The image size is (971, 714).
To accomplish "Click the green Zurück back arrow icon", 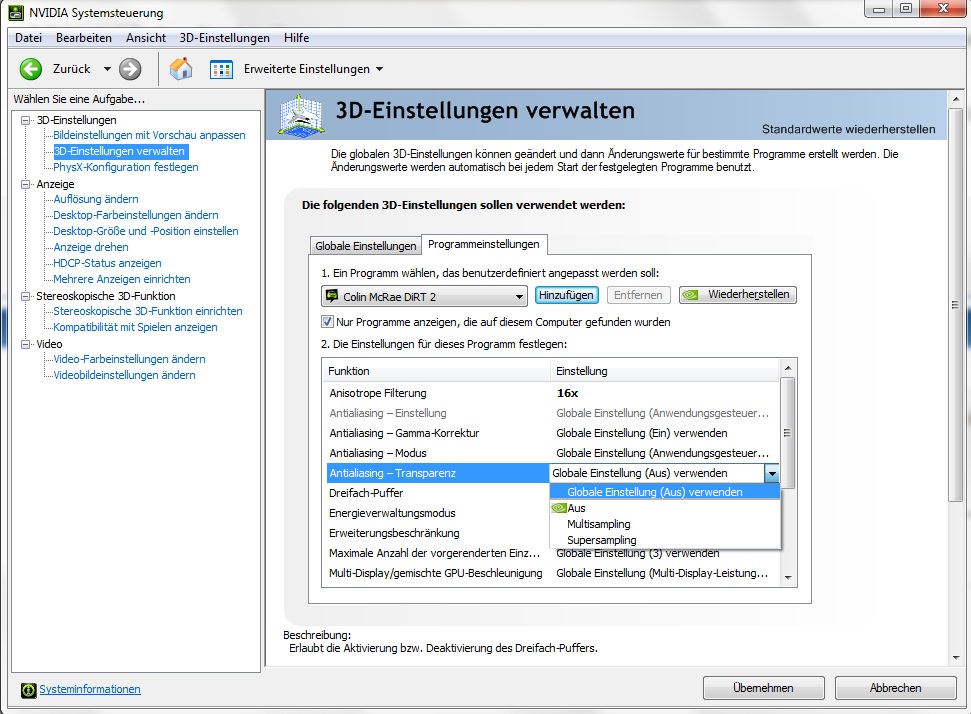I will [x=30, y=69].
